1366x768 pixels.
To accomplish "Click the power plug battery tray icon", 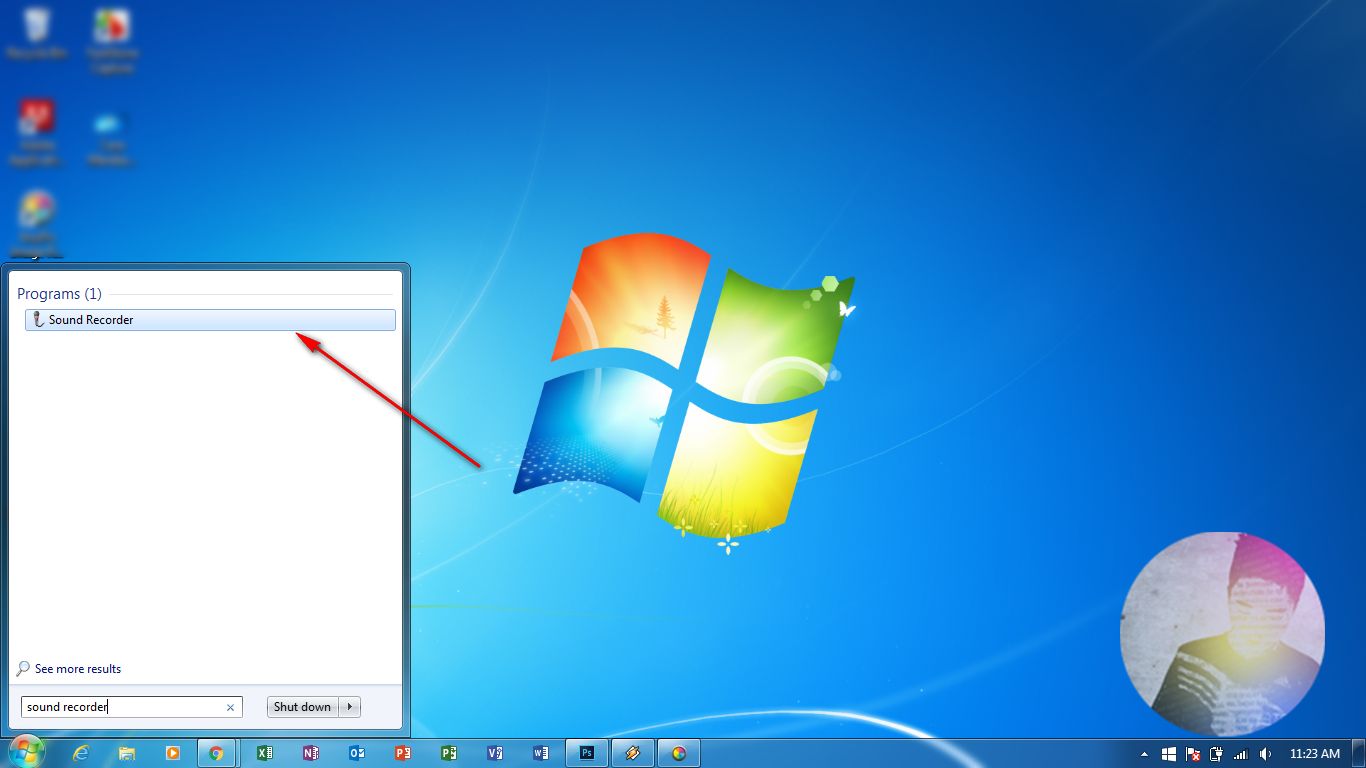I will [x=1216, y=754].
